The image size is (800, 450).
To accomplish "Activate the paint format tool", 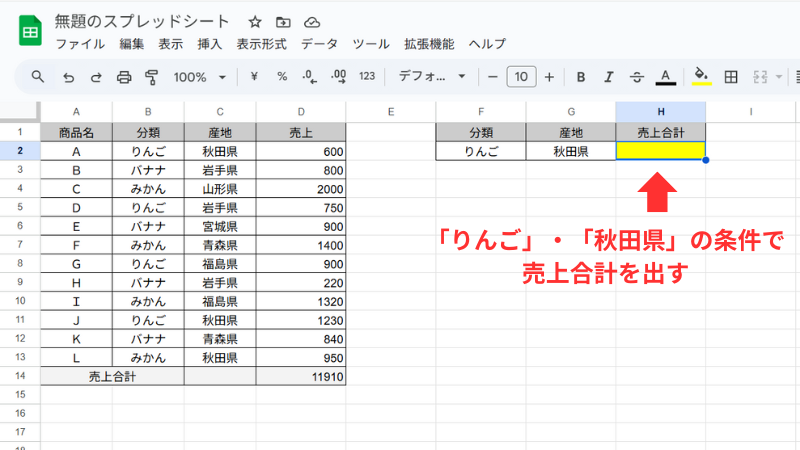I will 152,78.
